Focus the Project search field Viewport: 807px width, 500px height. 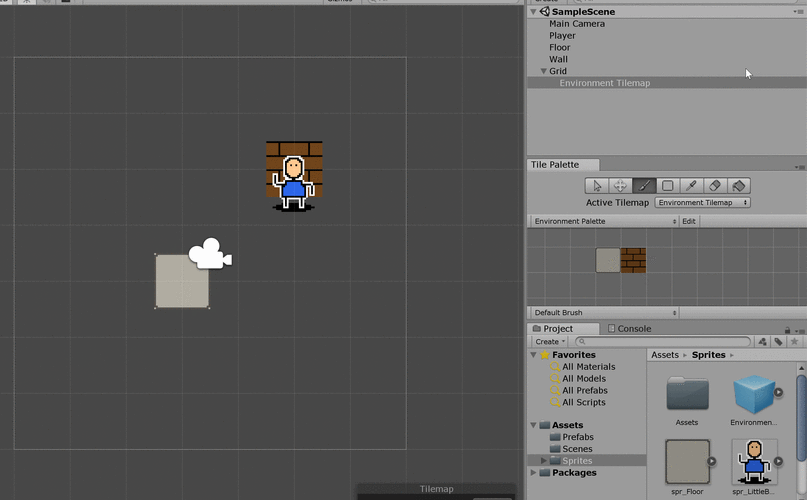[x=663, y=341]
